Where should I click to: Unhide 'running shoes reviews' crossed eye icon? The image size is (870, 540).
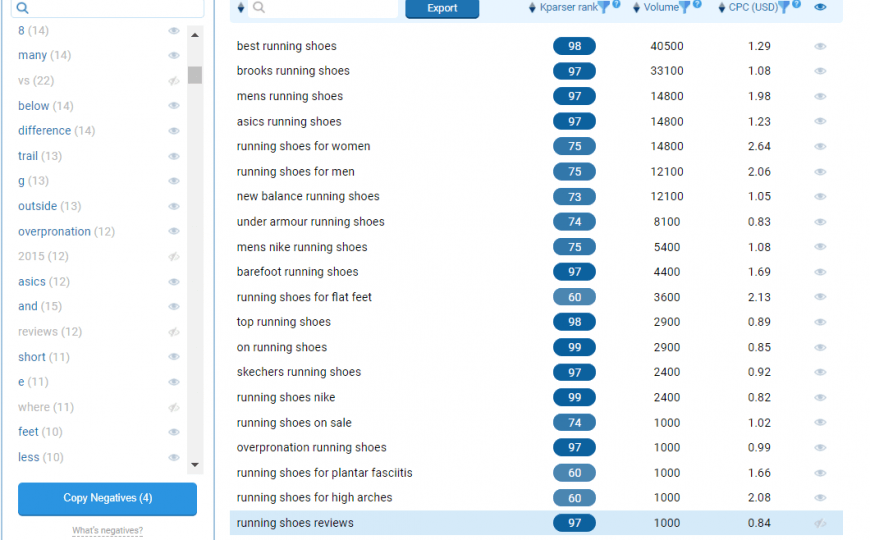click(x=820, y=523)
